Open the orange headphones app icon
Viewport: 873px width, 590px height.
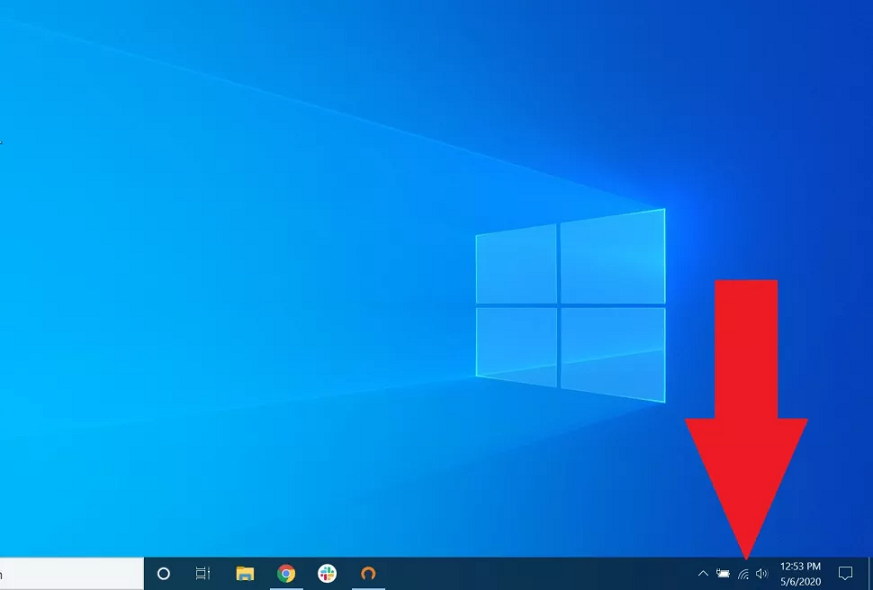click(x=368, y=573)
